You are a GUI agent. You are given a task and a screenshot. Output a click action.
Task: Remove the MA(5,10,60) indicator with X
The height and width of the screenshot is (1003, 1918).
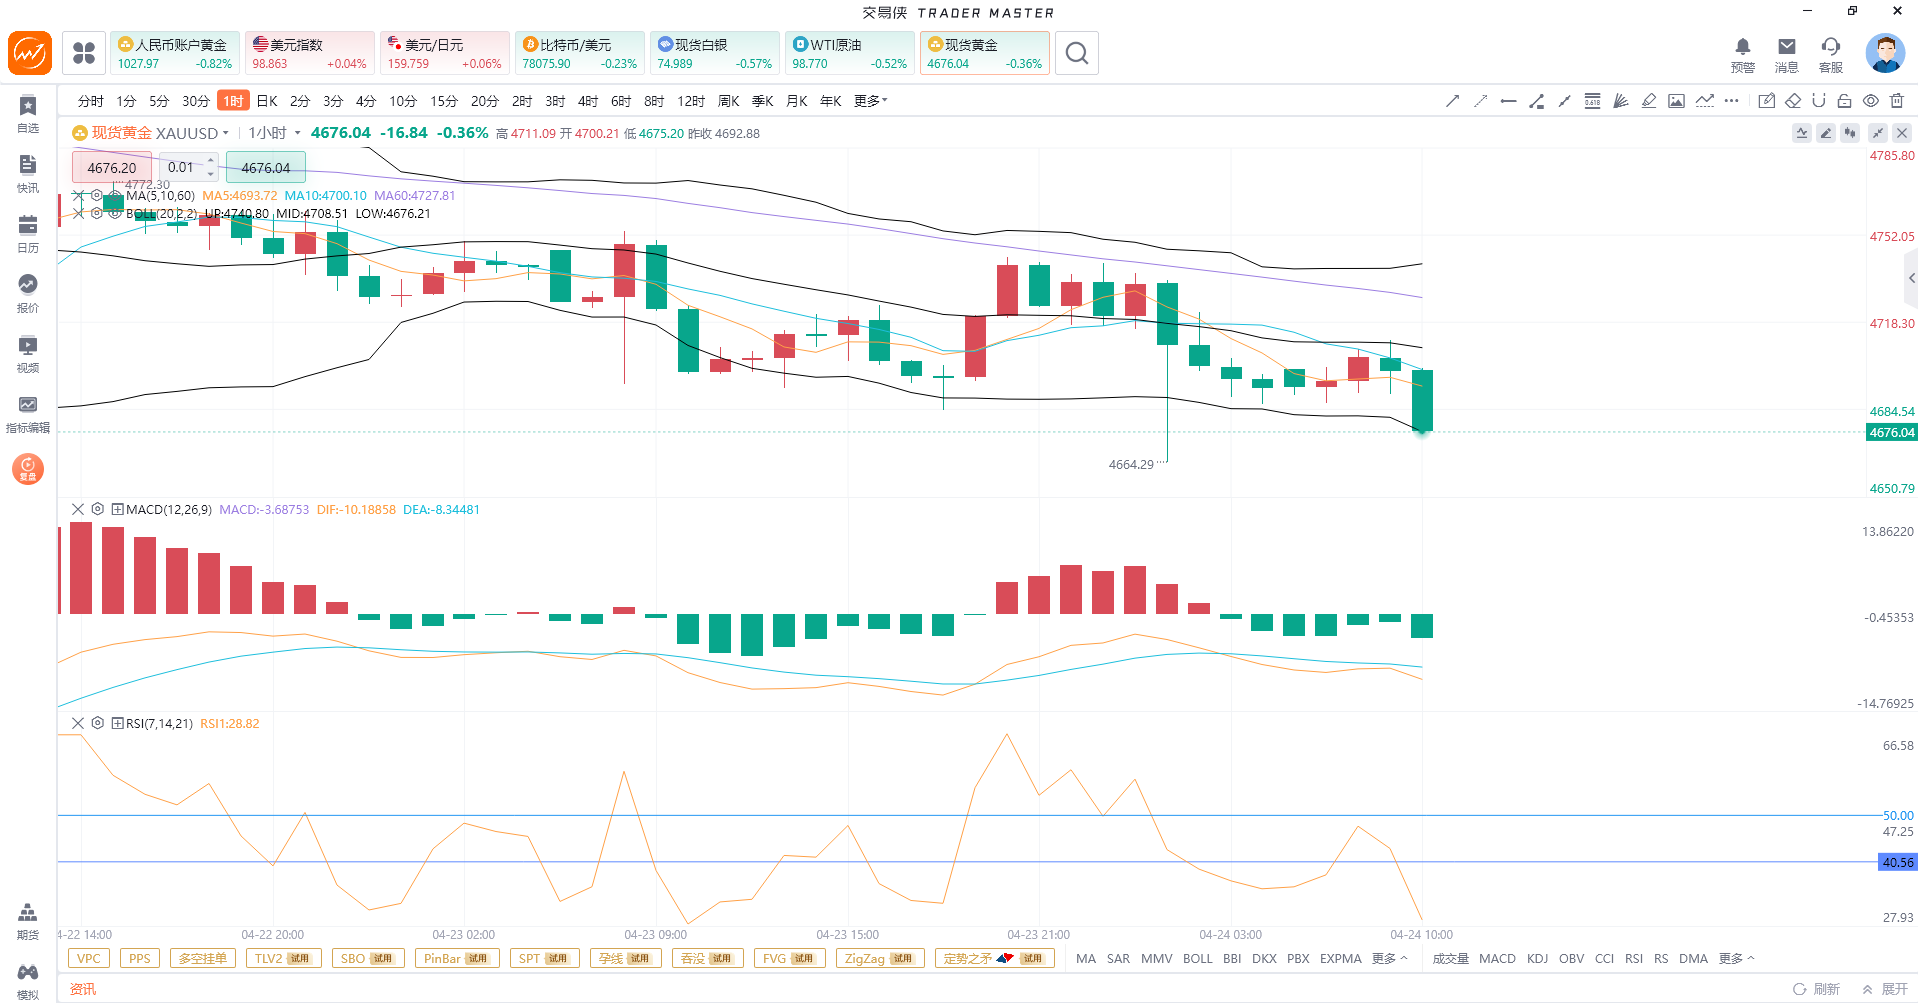[x=79, y=196]
